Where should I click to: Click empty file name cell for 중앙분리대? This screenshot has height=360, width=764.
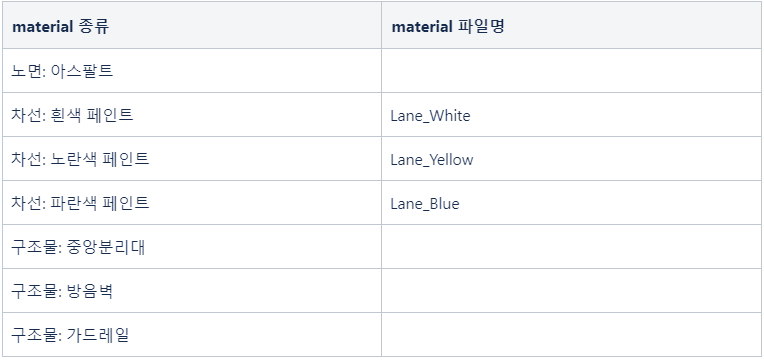click(571, 247)
